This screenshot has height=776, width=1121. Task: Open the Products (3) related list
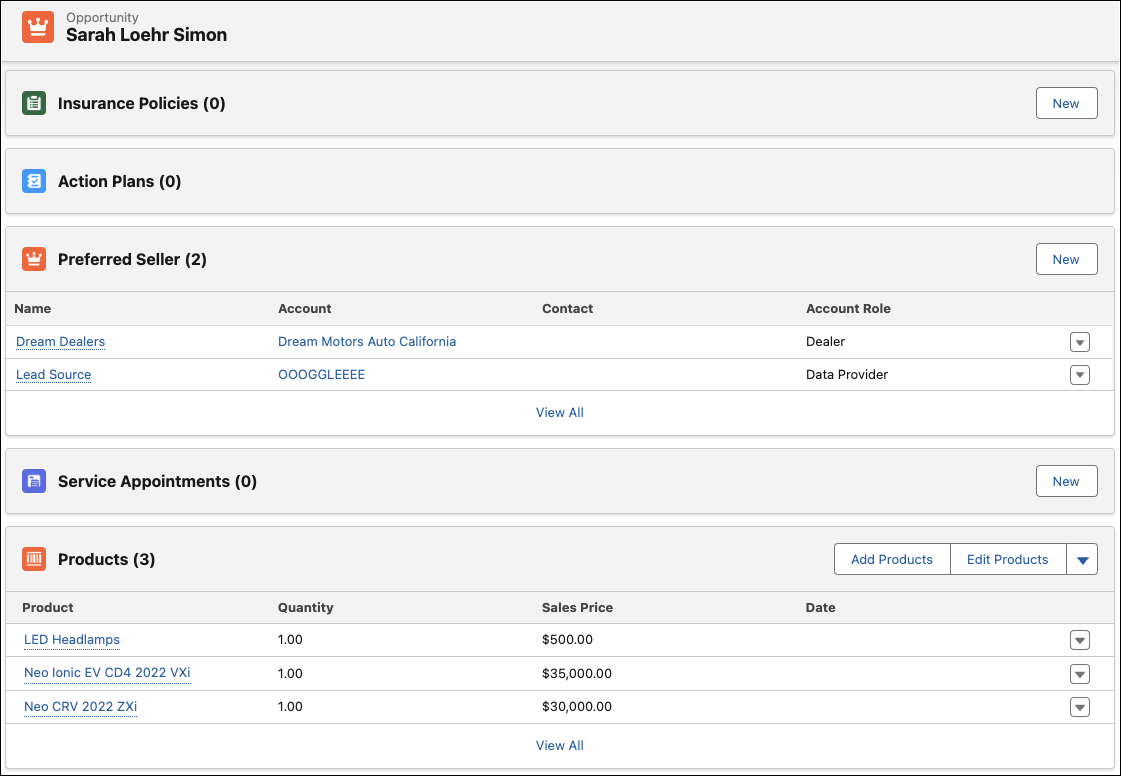[107, 559]
